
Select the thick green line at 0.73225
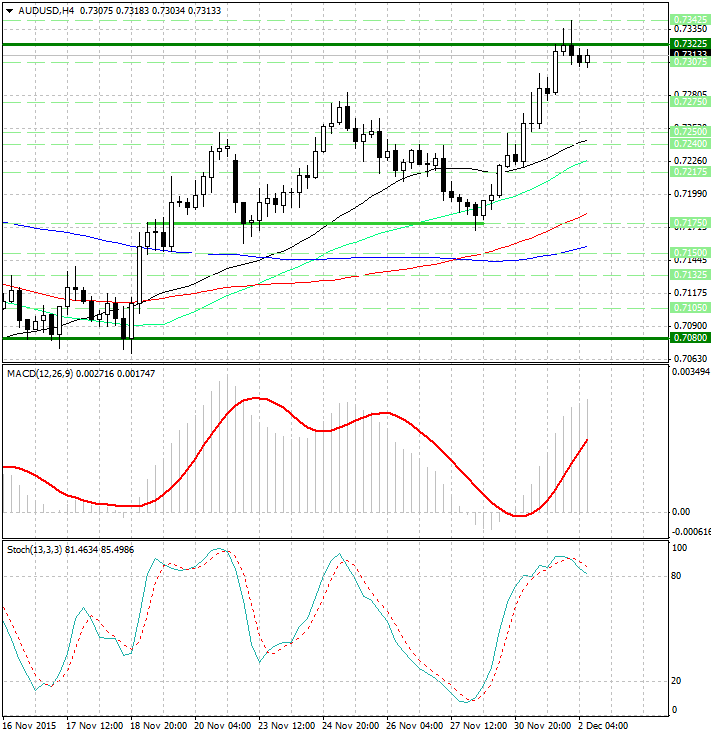pyautogui.click(x=336, y=44)
